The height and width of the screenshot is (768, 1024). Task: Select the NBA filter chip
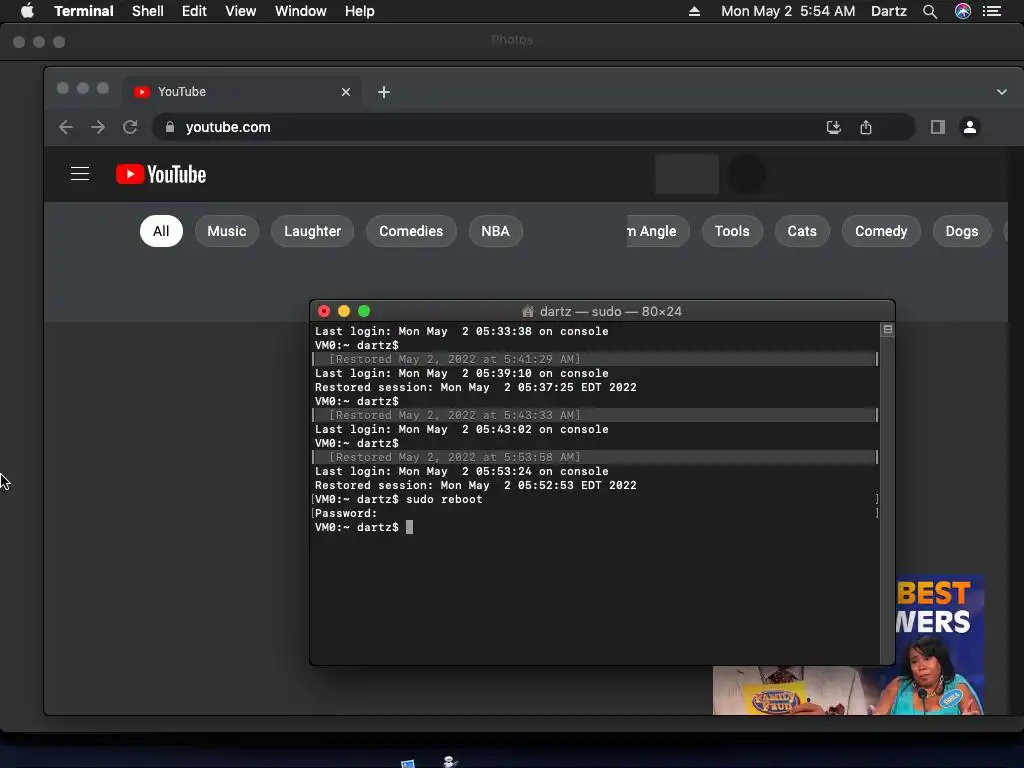pyautogui.click(x=495, y=231)
